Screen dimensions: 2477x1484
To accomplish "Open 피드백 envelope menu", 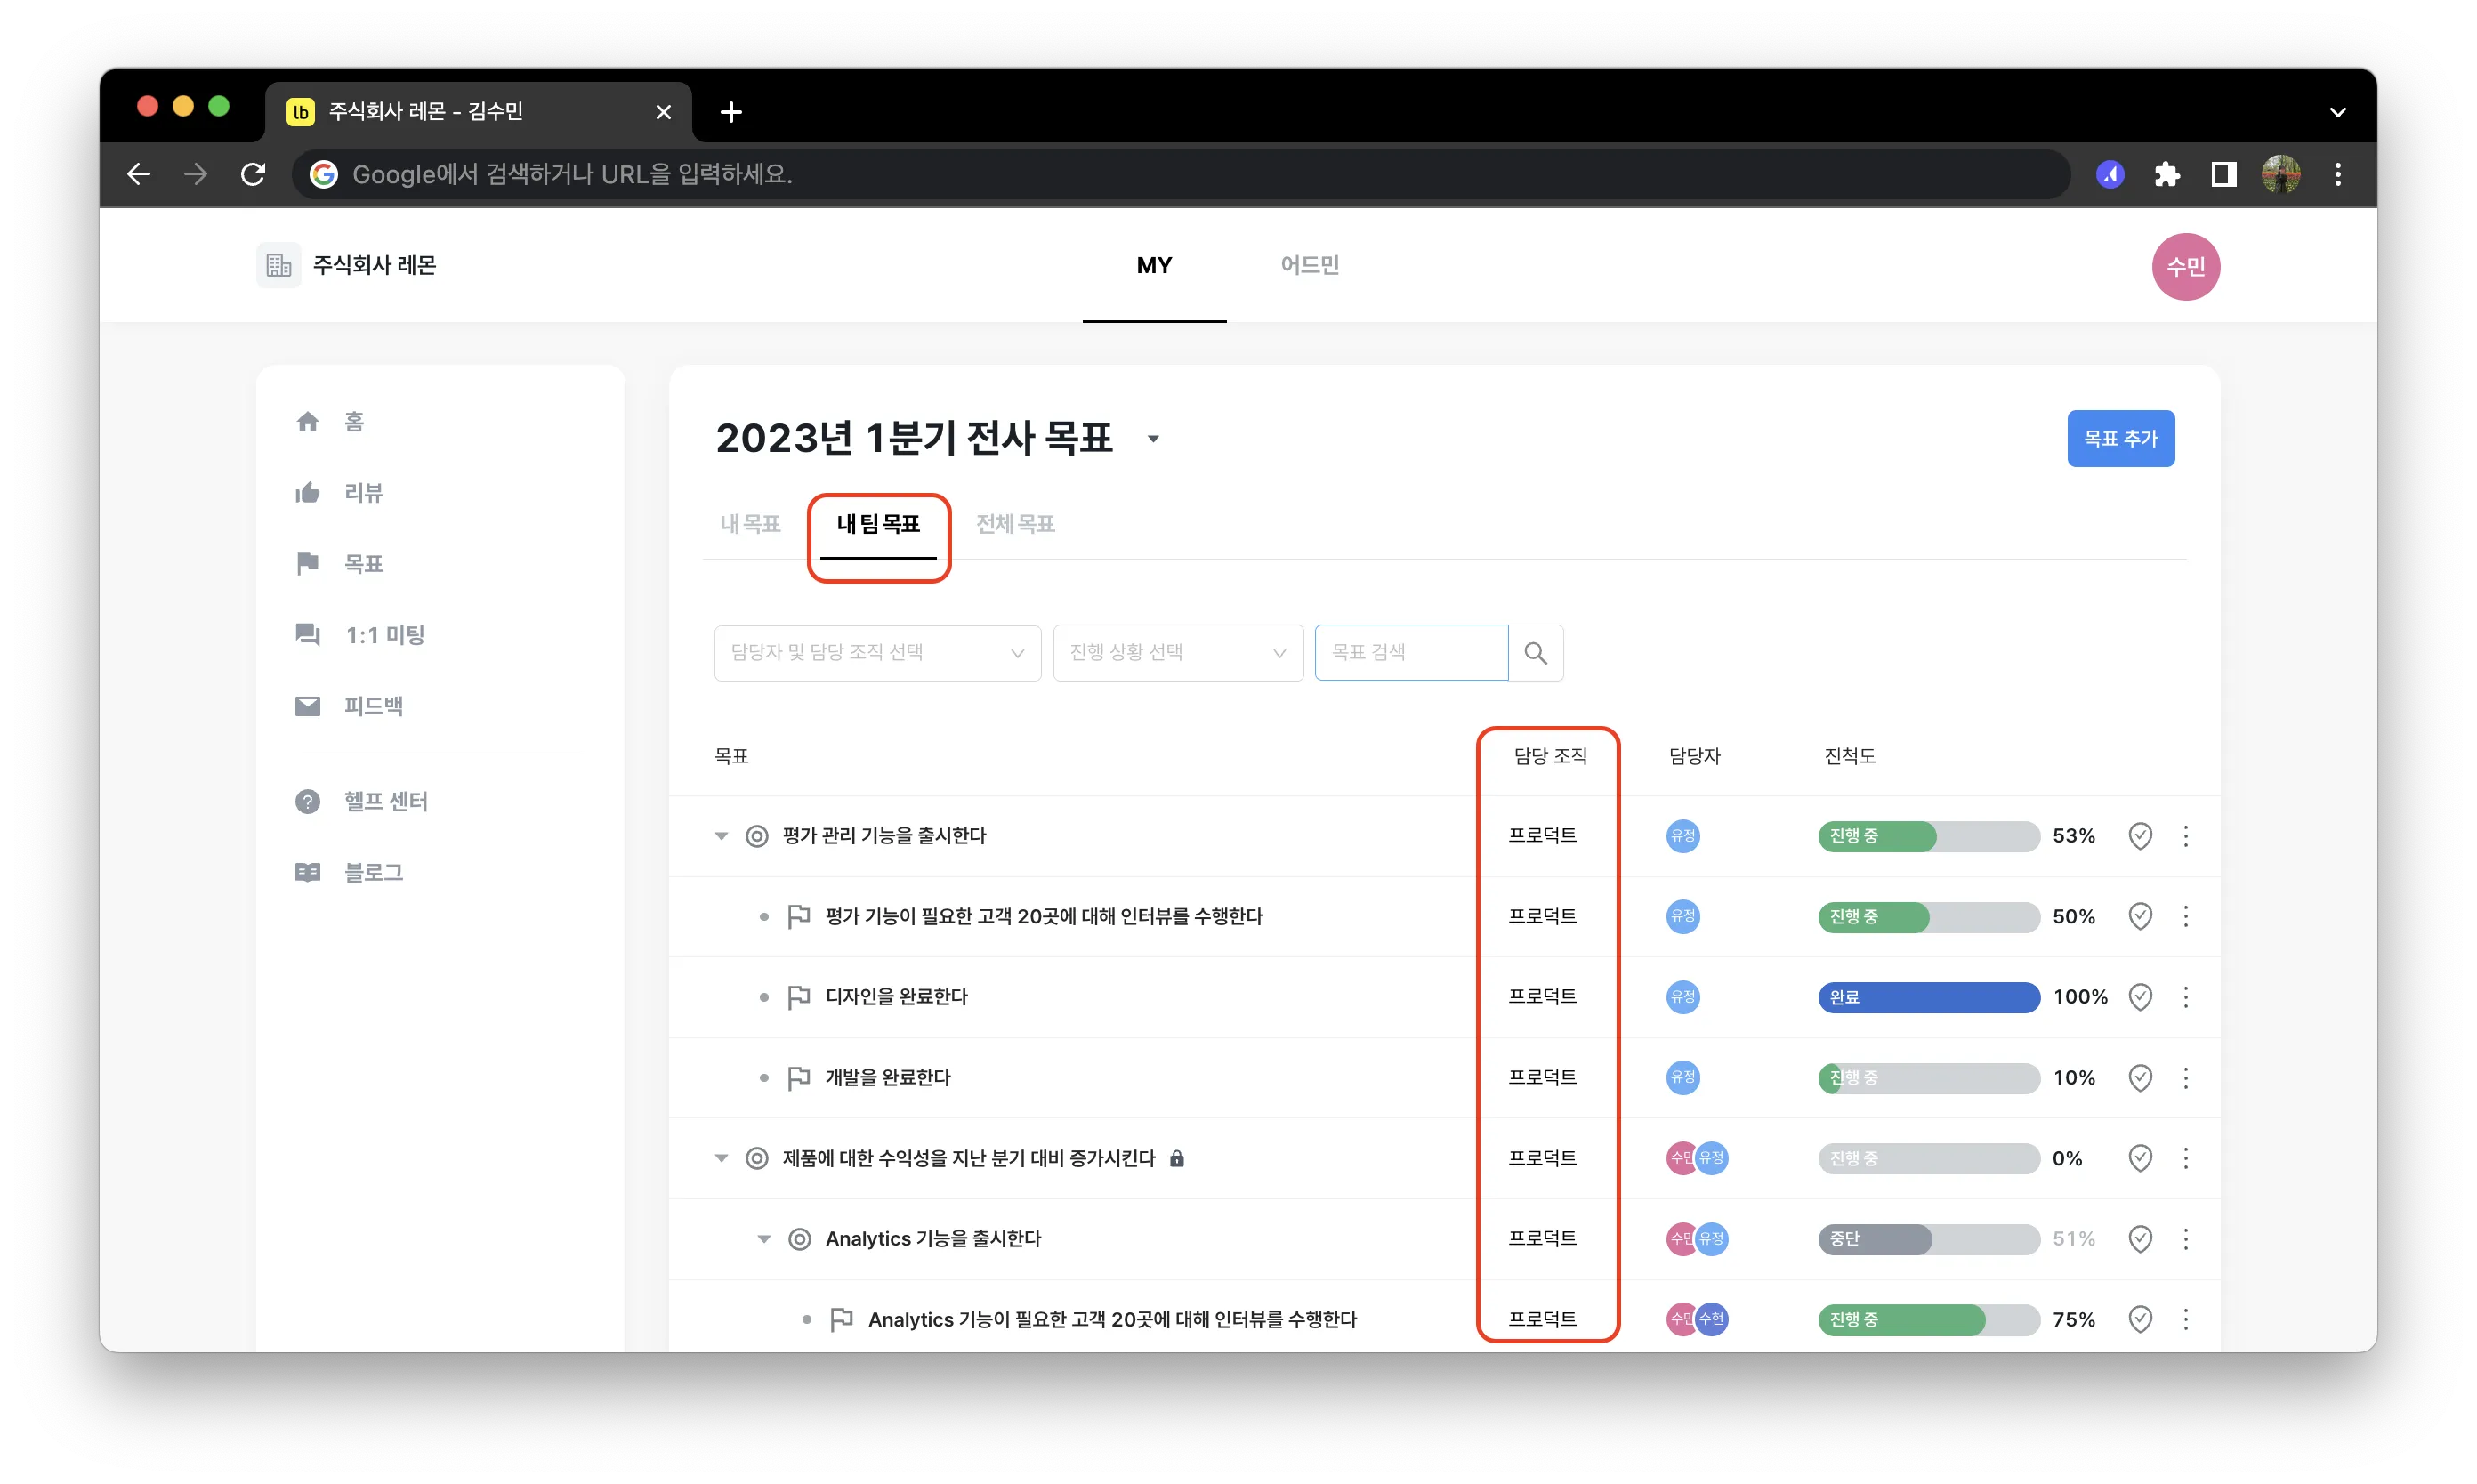I will (x=349, y=706).
